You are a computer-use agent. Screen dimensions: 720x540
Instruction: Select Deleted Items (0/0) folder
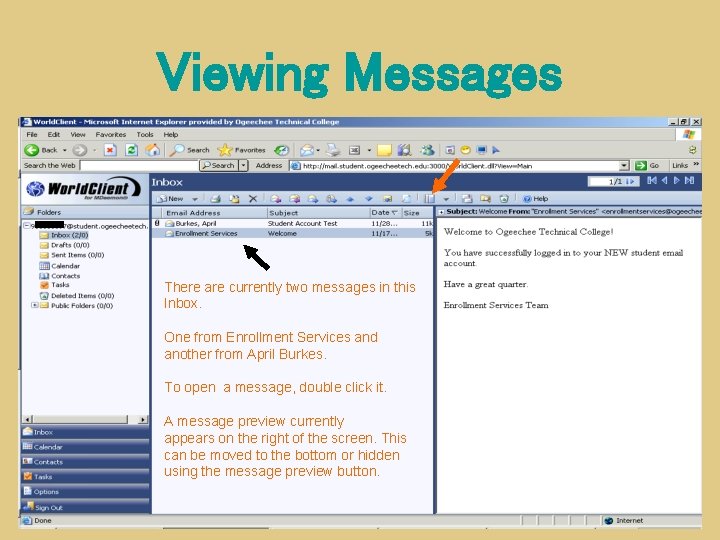tap(77, 296)
